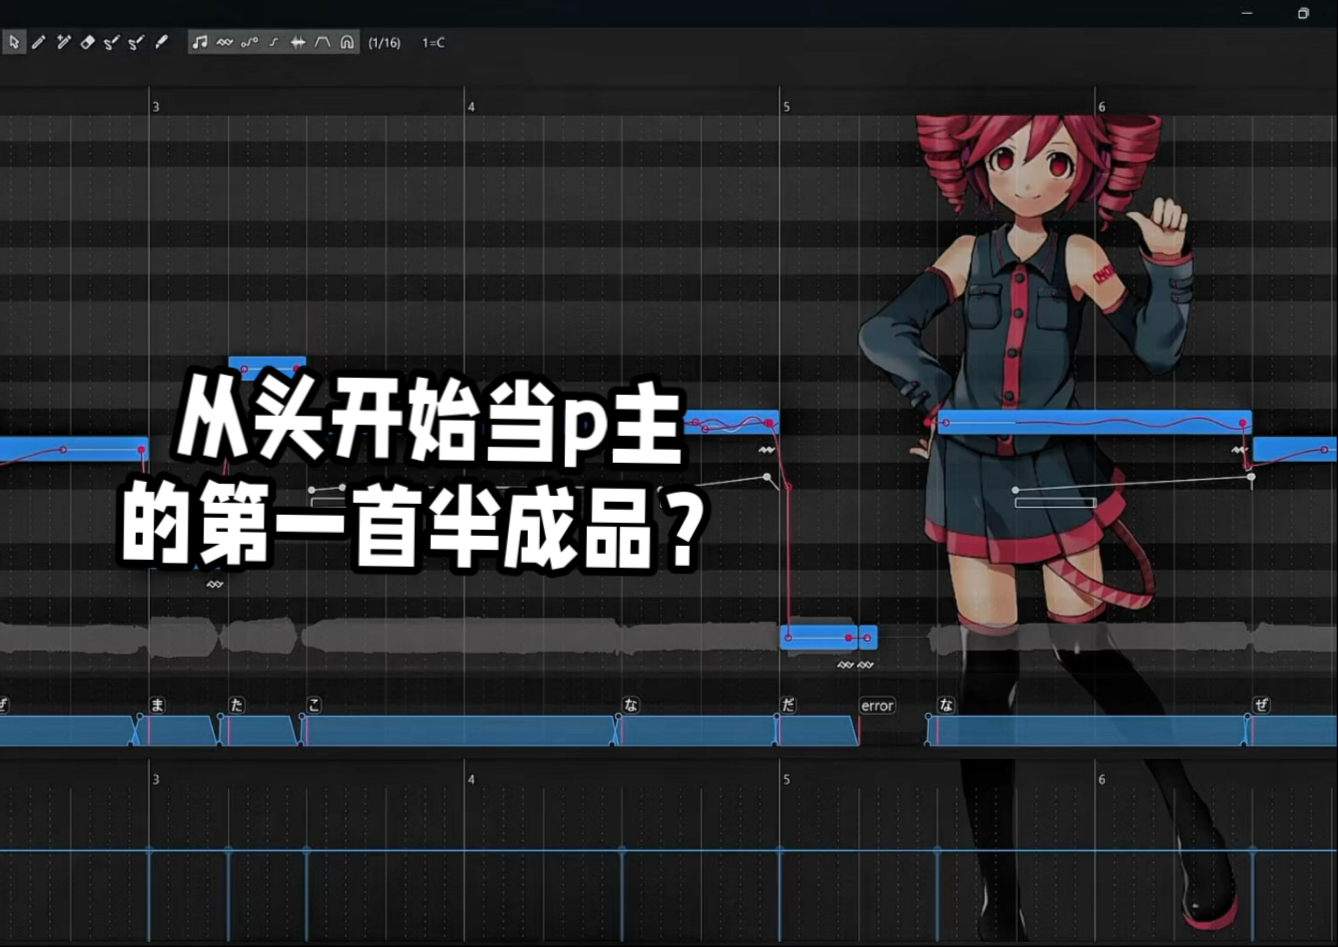Image resolution: width=1338 pixels, height=947 pixels.
Task: Select the ぜ label after bar 6
Action: 1261,705
